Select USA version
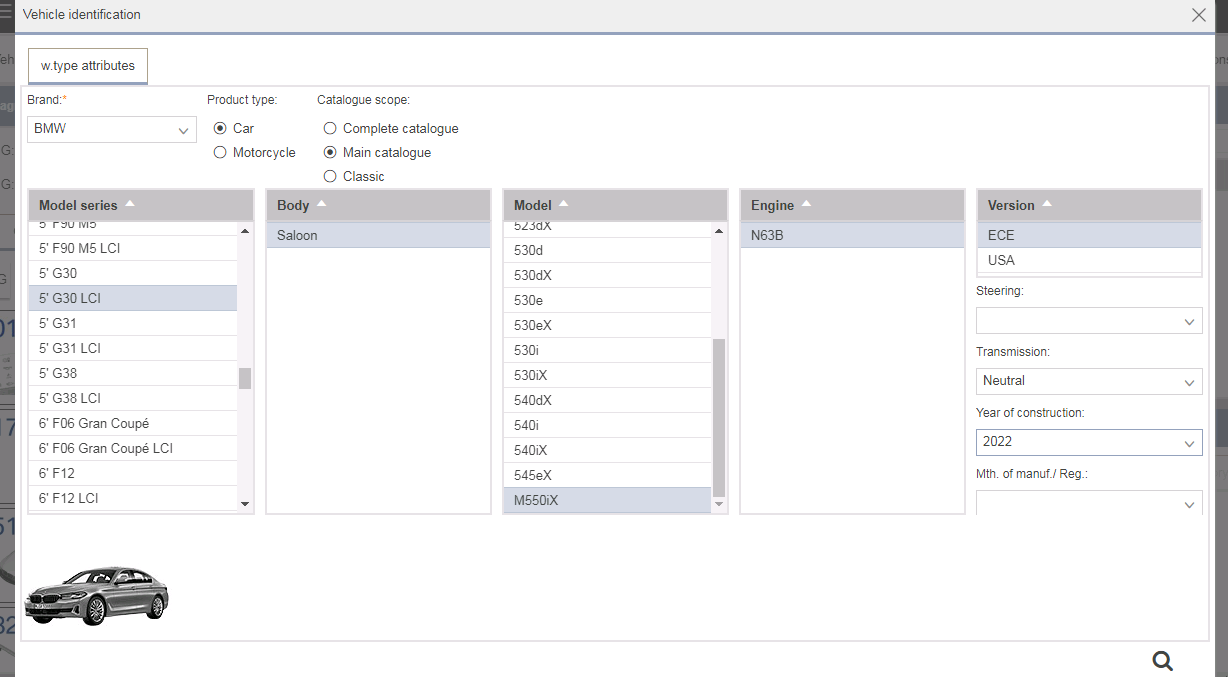This screenshot has width=1228, height=677. (x=1001, y=260)
